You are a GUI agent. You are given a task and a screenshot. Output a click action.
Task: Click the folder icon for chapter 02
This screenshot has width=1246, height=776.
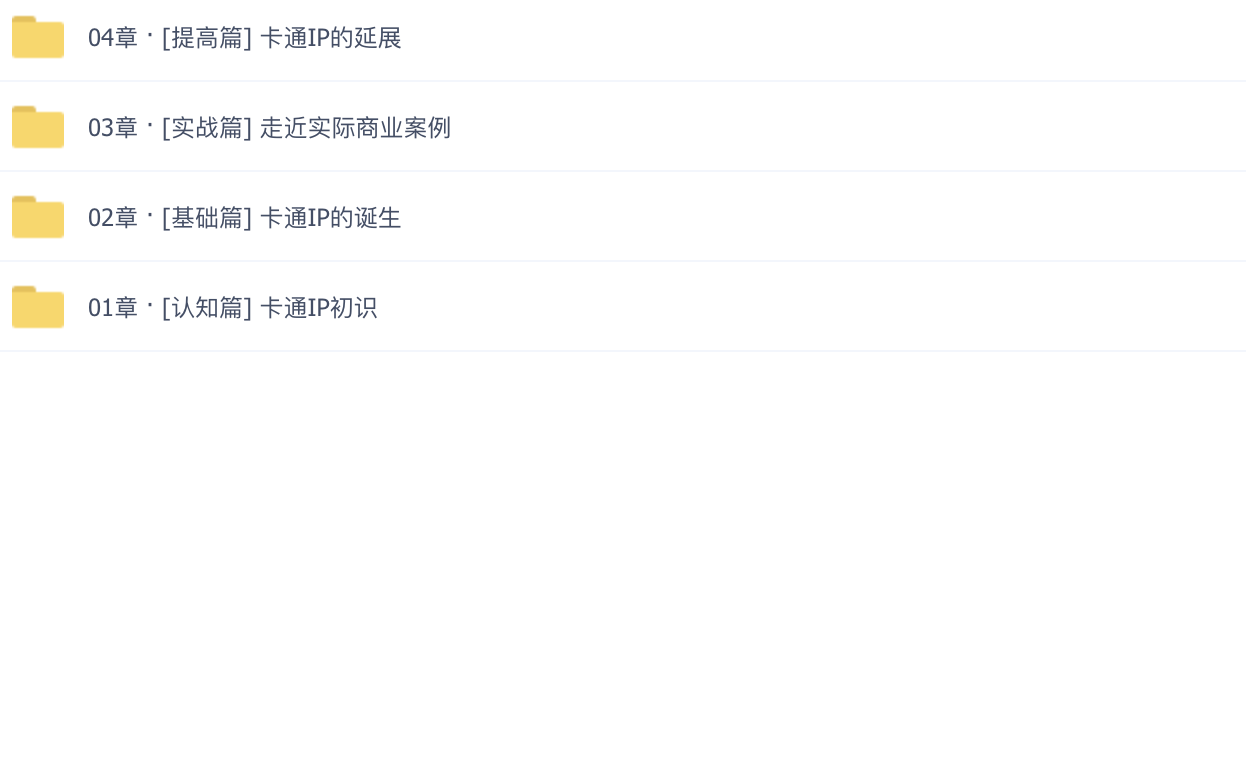(38, 218)
